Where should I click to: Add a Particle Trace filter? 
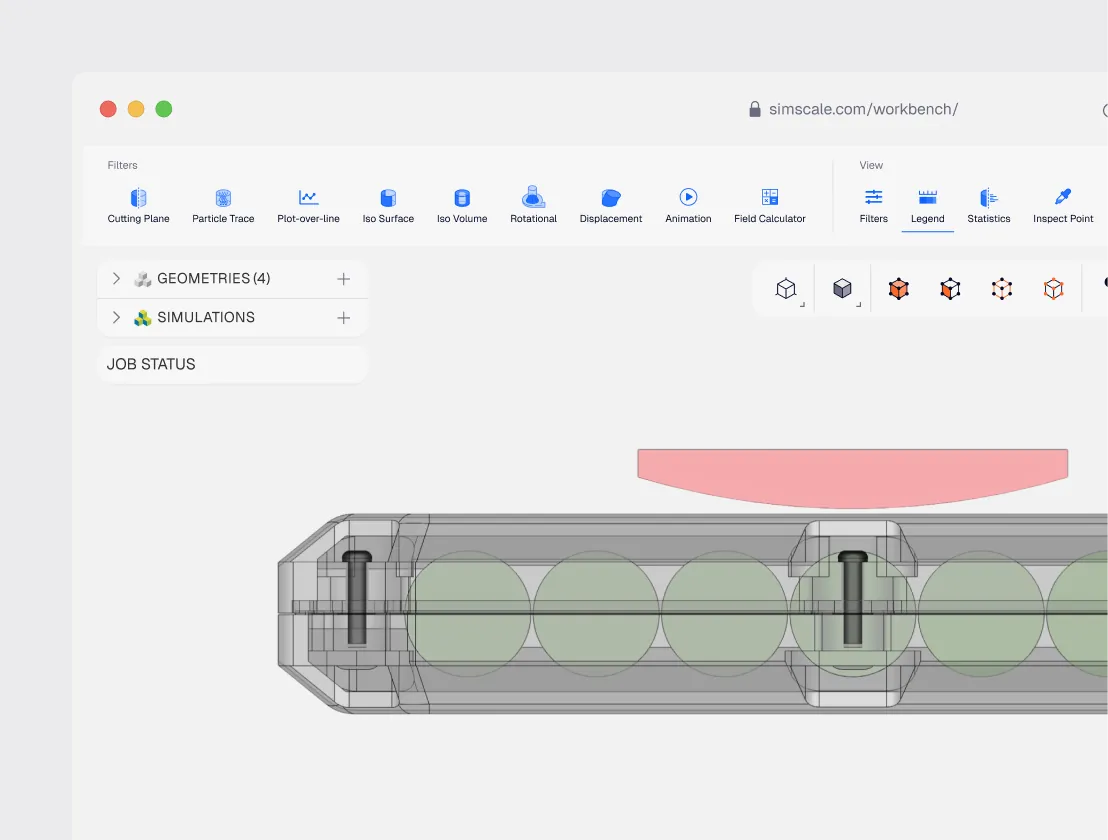point(223,206)
